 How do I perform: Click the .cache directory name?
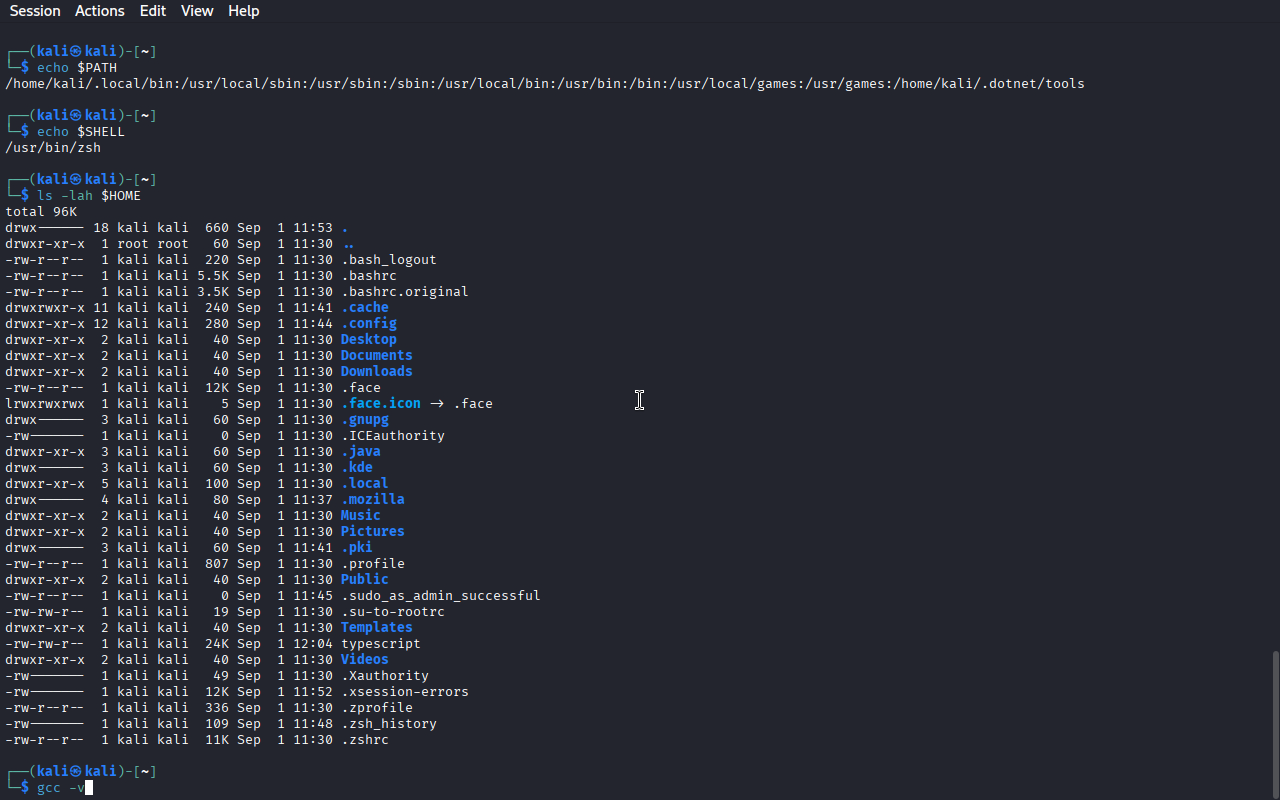click(365, 308)
